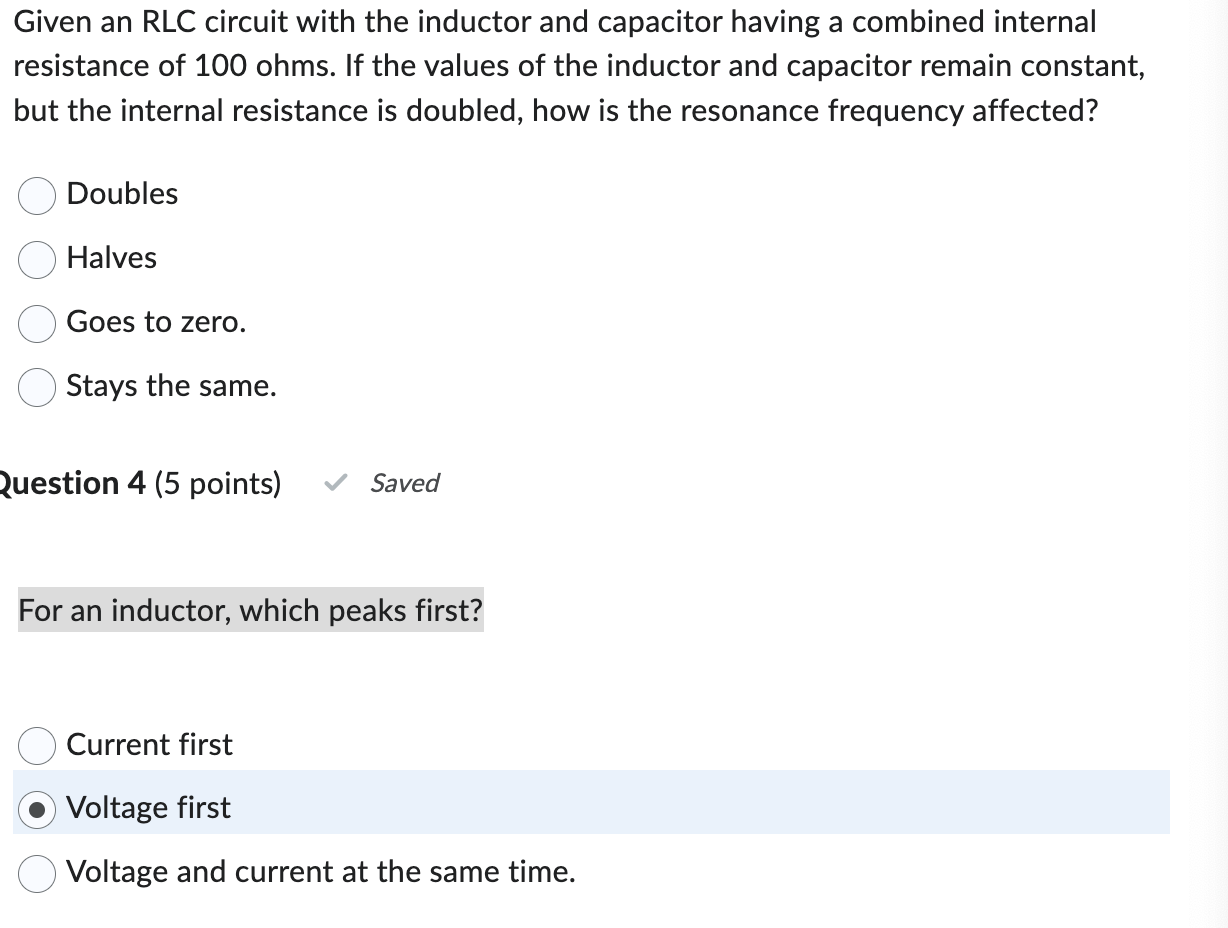Click the circle next to Doubles
The height and width of the screenshot is (928, 1228).
pyautogui.click(x=36, y=195)
